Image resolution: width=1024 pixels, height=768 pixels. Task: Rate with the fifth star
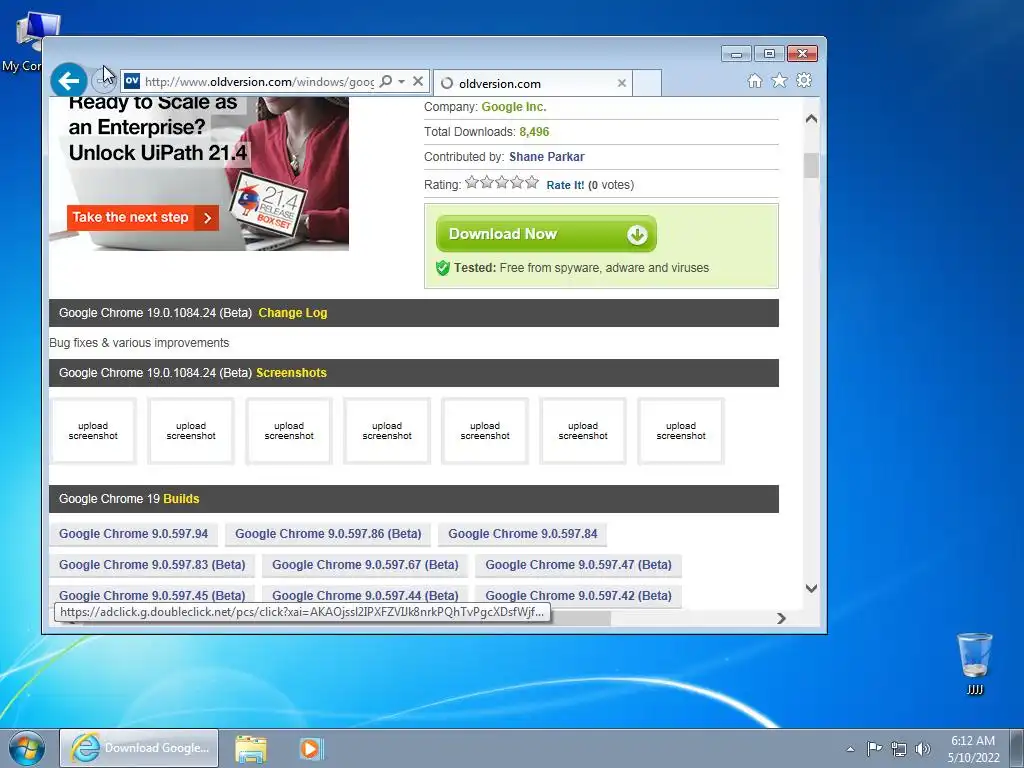532,182
